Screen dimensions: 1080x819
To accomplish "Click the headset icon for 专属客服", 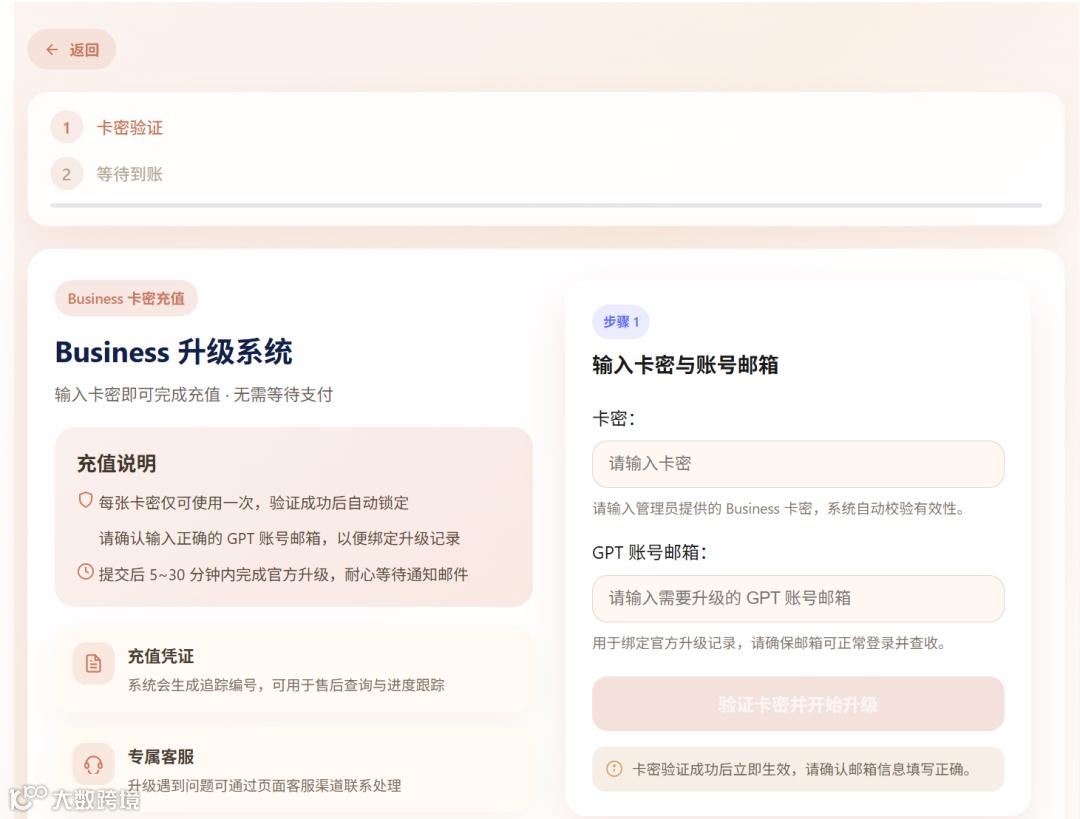I will tap(94, 764).
